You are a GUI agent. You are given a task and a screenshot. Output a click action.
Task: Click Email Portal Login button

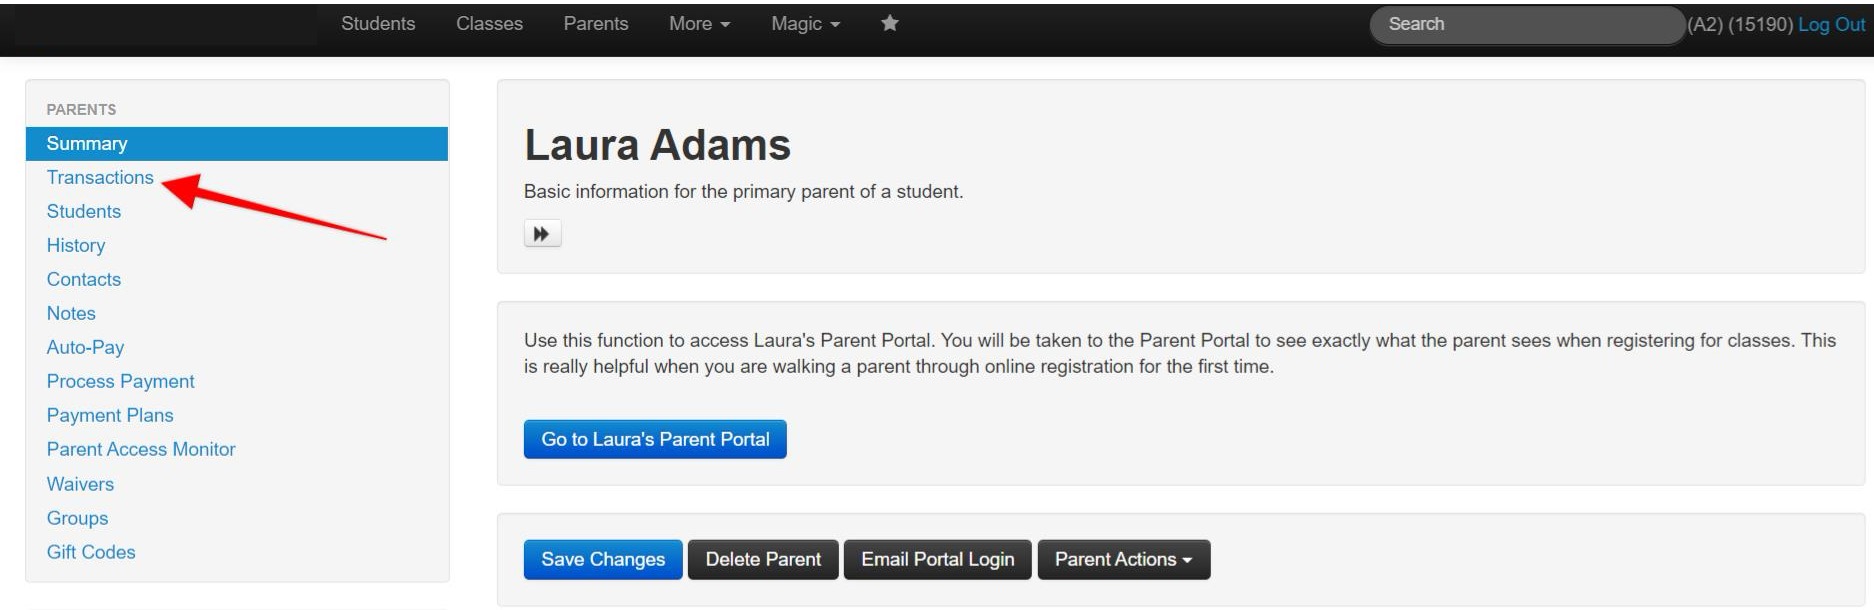(938, 559)
